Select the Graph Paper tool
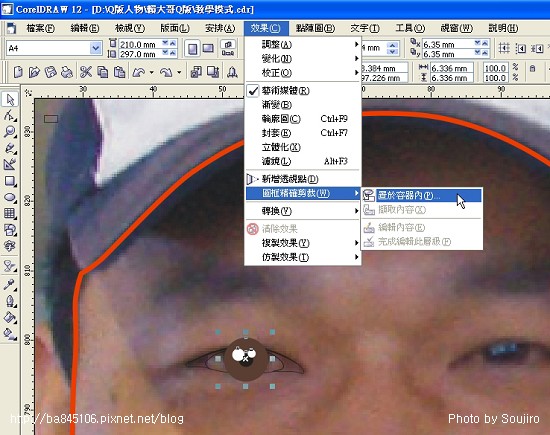The width and height of the screenshot is (550, 435). click(x=10, y=213)
